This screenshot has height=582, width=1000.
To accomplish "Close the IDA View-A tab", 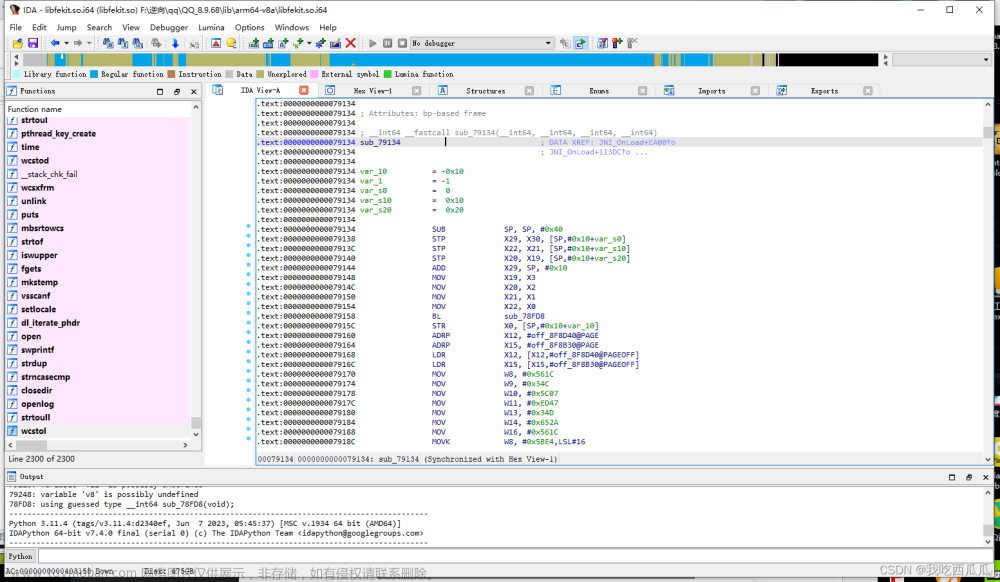I will [x=304, y=91].
